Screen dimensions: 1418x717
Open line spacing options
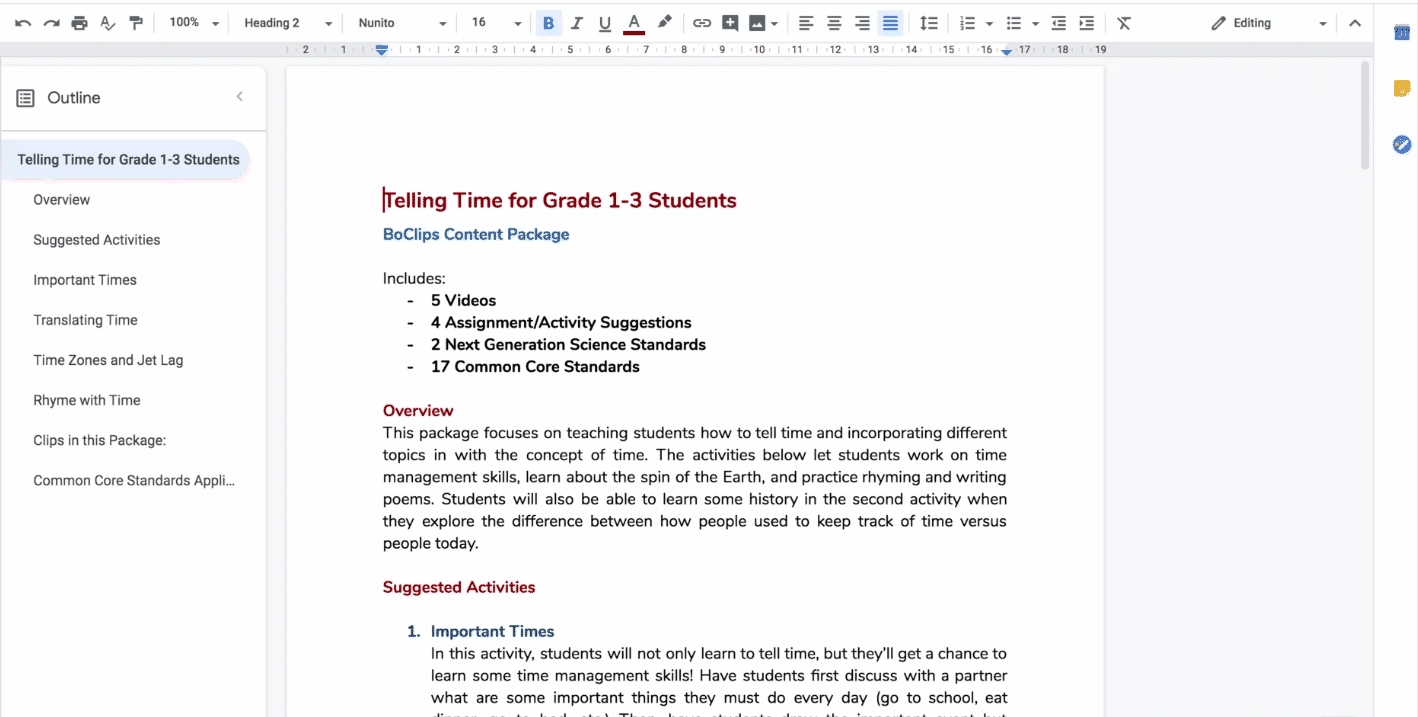[929, 23]
